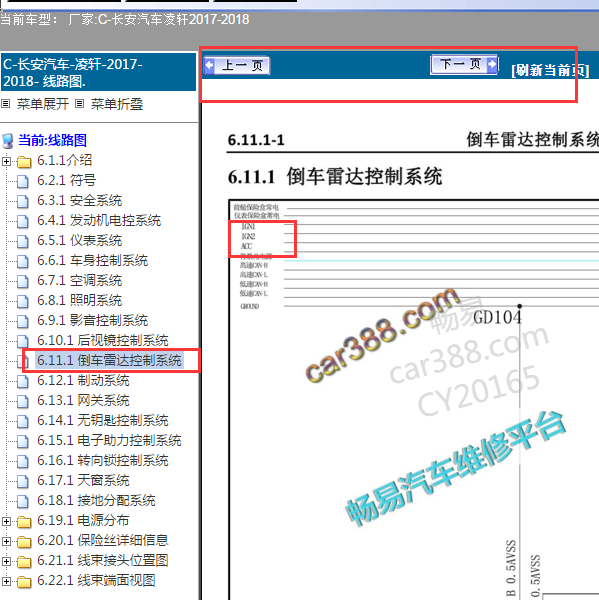Select 6.4.1 发动机电控系统 in the tree
This screenshot has height=600, width=599.
tap(99, 220)
